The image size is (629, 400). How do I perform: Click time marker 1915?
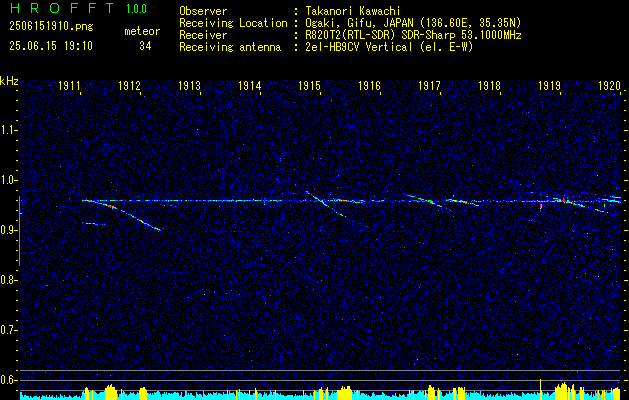pyautogui.click(x=309, y=85)
